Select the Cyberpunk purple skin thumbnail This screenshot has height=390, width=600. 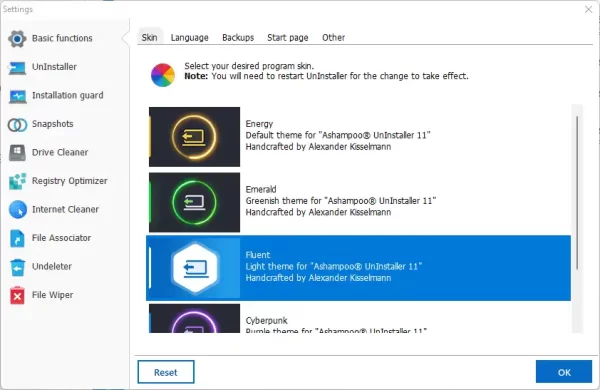(x=194, y=318)
